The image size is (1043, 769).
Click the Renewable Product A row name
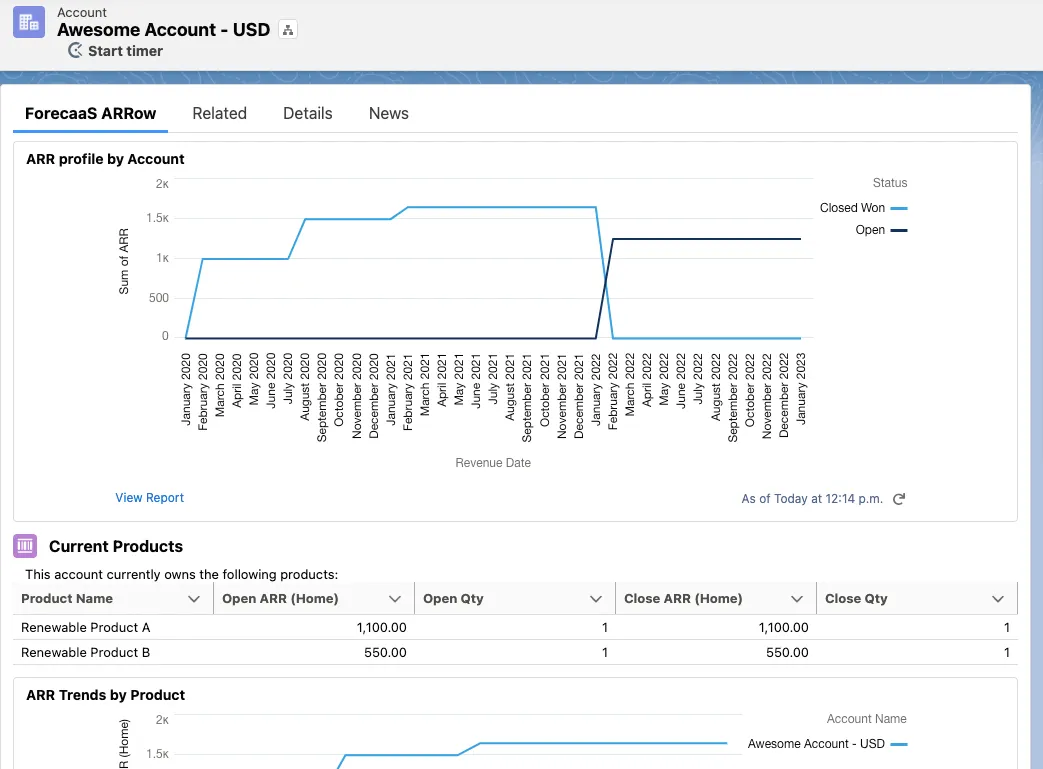tap(86, 627)
